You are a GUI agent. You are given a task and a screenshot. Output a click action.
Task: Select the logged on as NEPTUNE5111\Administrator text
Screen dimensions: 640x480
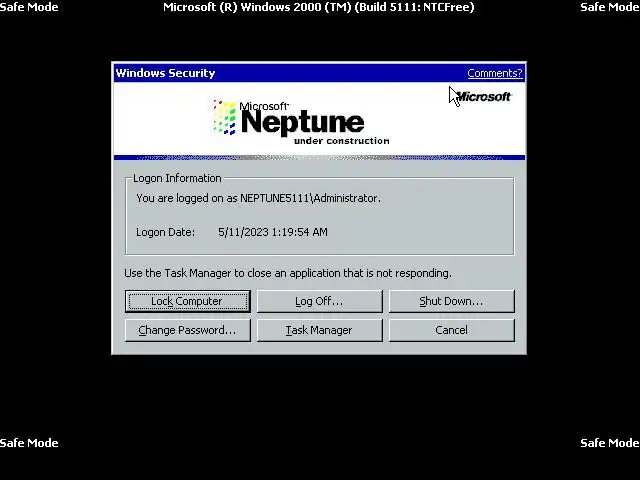(x=258, y=198)
